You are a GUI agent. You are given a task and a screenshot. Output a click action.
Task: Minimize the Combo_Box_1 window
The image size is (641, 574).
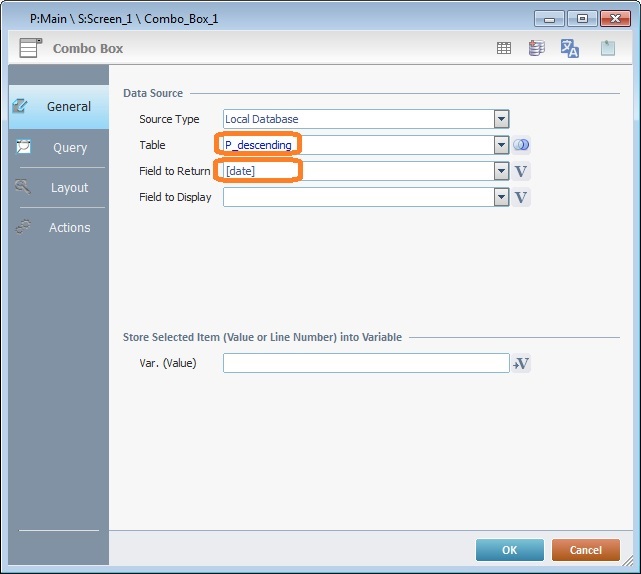[x=549, y=19]
